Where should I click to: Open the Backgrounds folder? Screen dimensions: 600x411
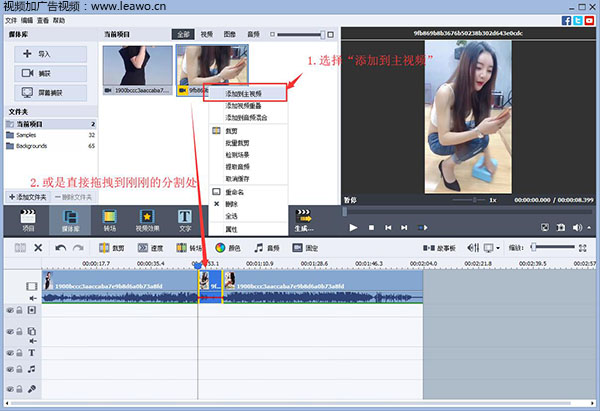51,146
